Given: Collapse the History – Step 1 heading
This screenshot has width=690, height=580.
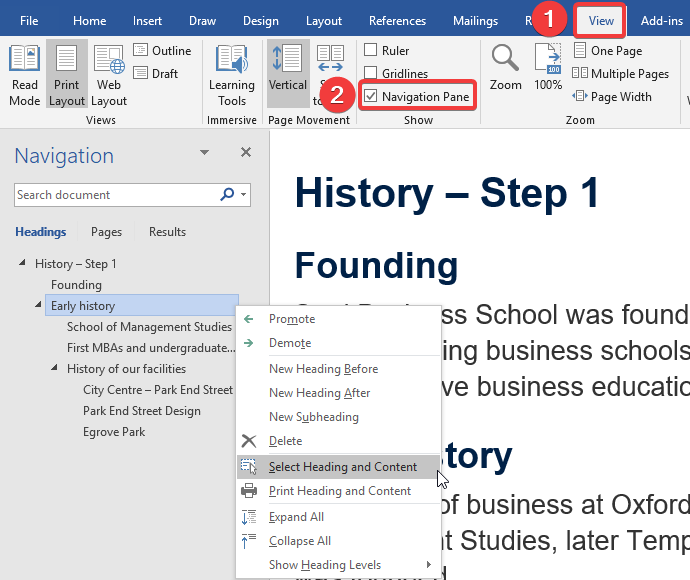Looking at the screenshot, I should 22,263.
